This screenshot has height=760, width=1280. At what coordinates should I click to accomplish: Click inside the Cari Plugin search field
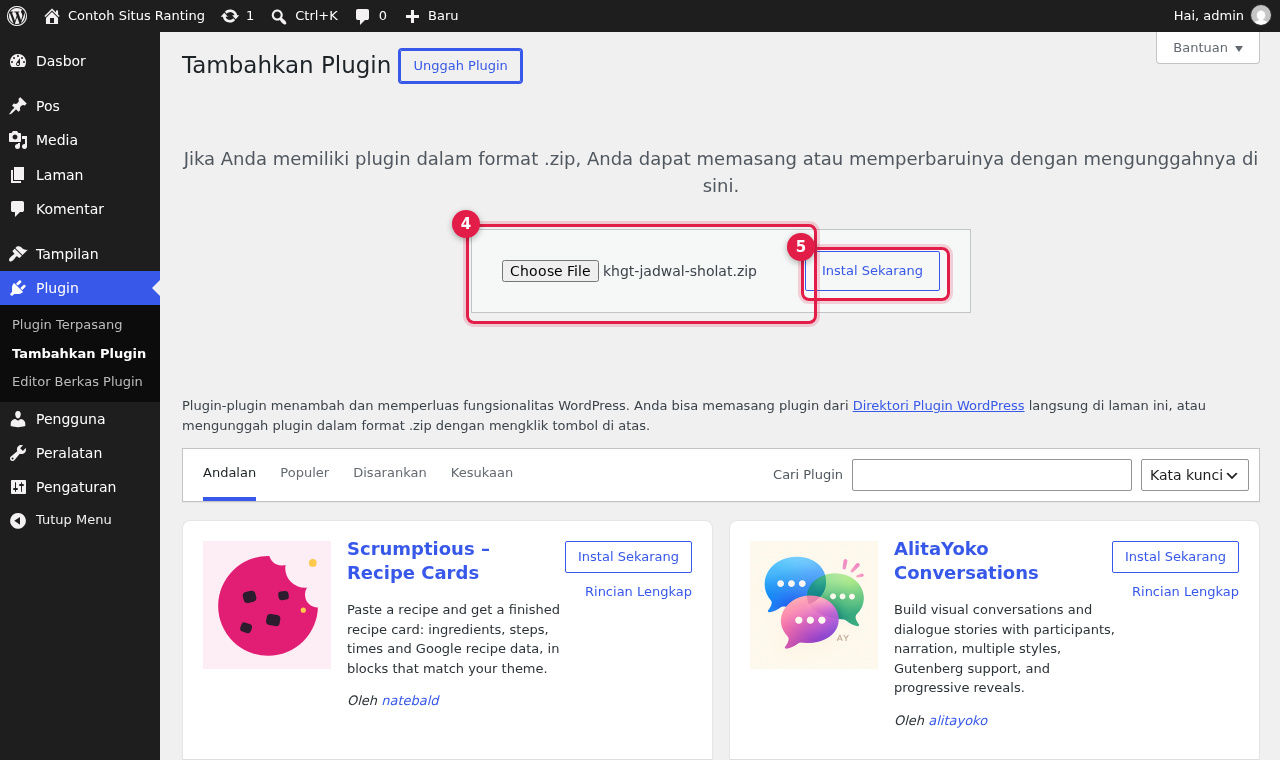pyautogui.click(x=992, y=475)
